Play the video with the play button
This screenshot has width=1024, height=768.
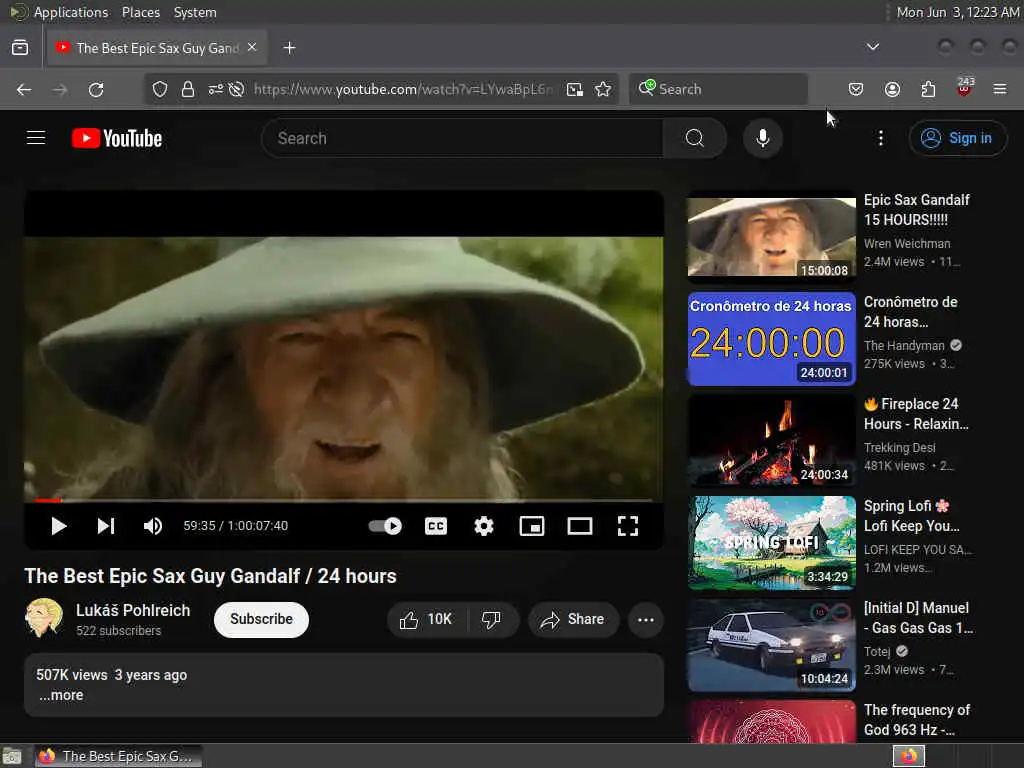click(x=59, y=526)
